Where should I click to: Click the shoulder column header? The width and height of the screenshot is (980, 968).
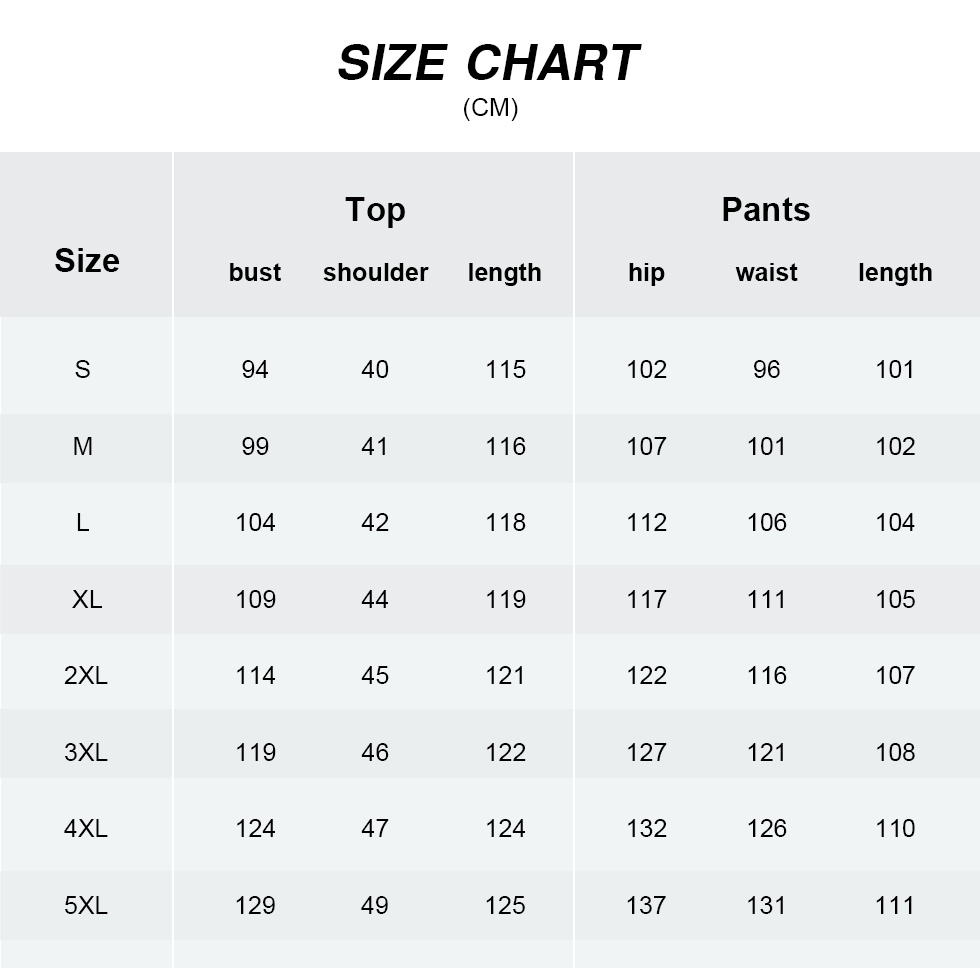point(375,273)
